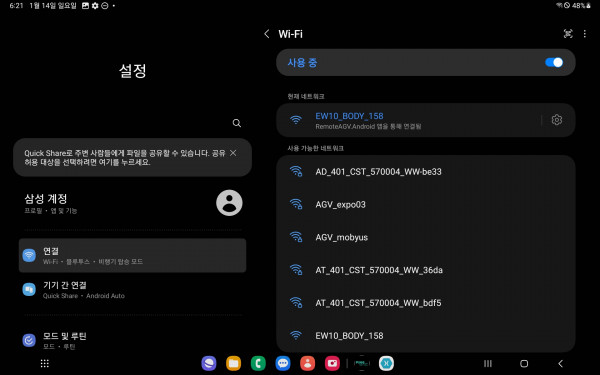
Task: Search settings with the magnifier icon
Action: point(237,123)
